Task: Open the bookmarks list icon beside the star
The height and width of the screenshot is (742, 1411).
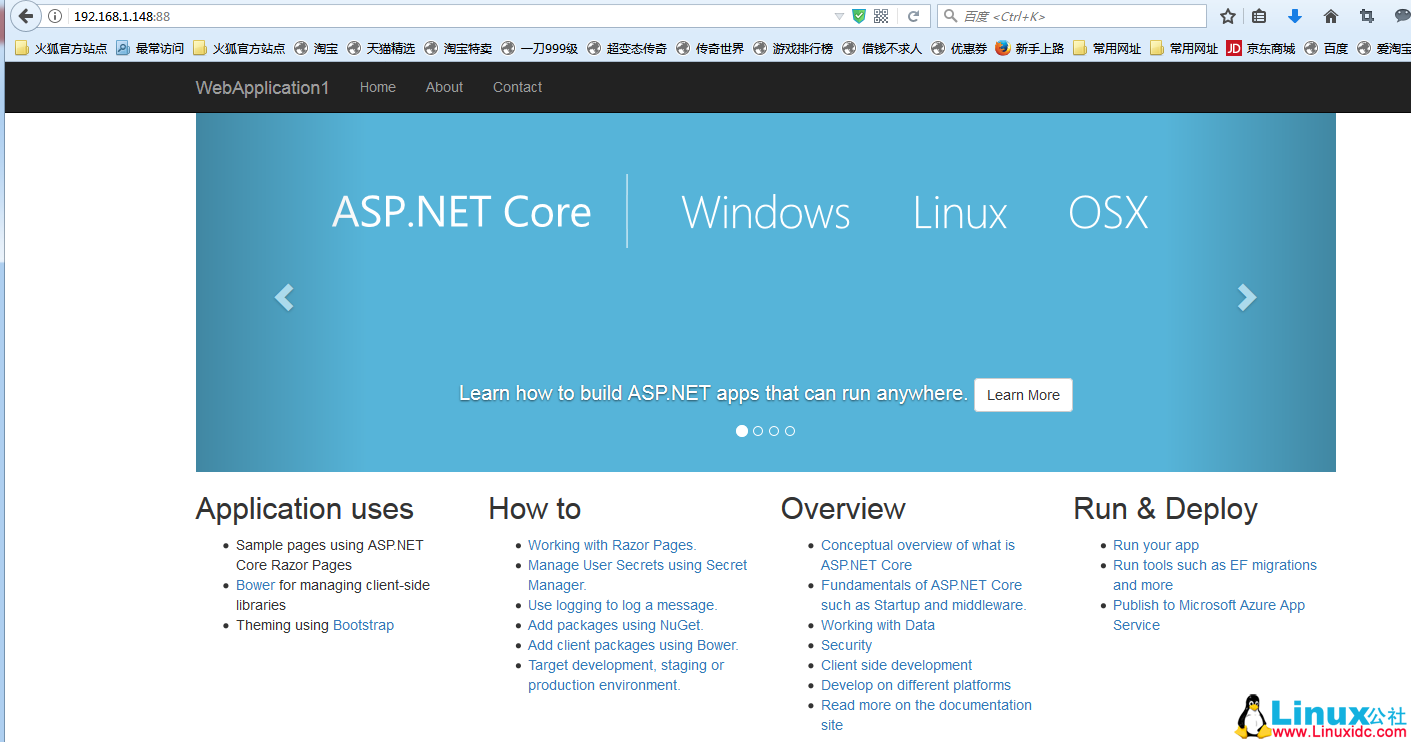Action: pyautogui.click(x=1259, y=16)
